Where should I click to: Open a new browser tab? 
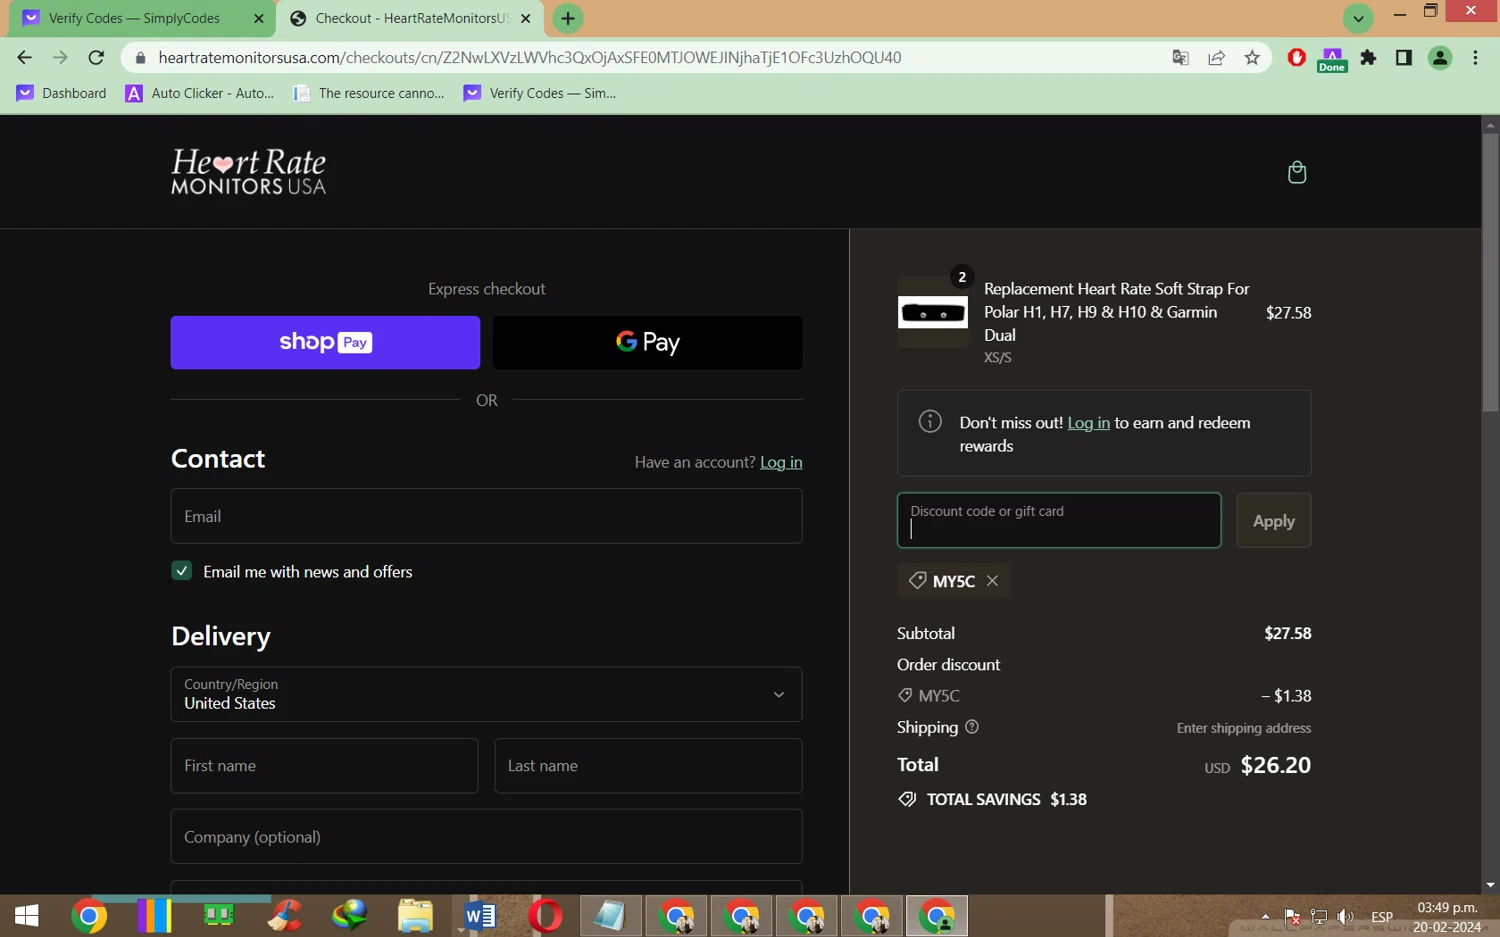pyautogui.click(x=568, y=18)
